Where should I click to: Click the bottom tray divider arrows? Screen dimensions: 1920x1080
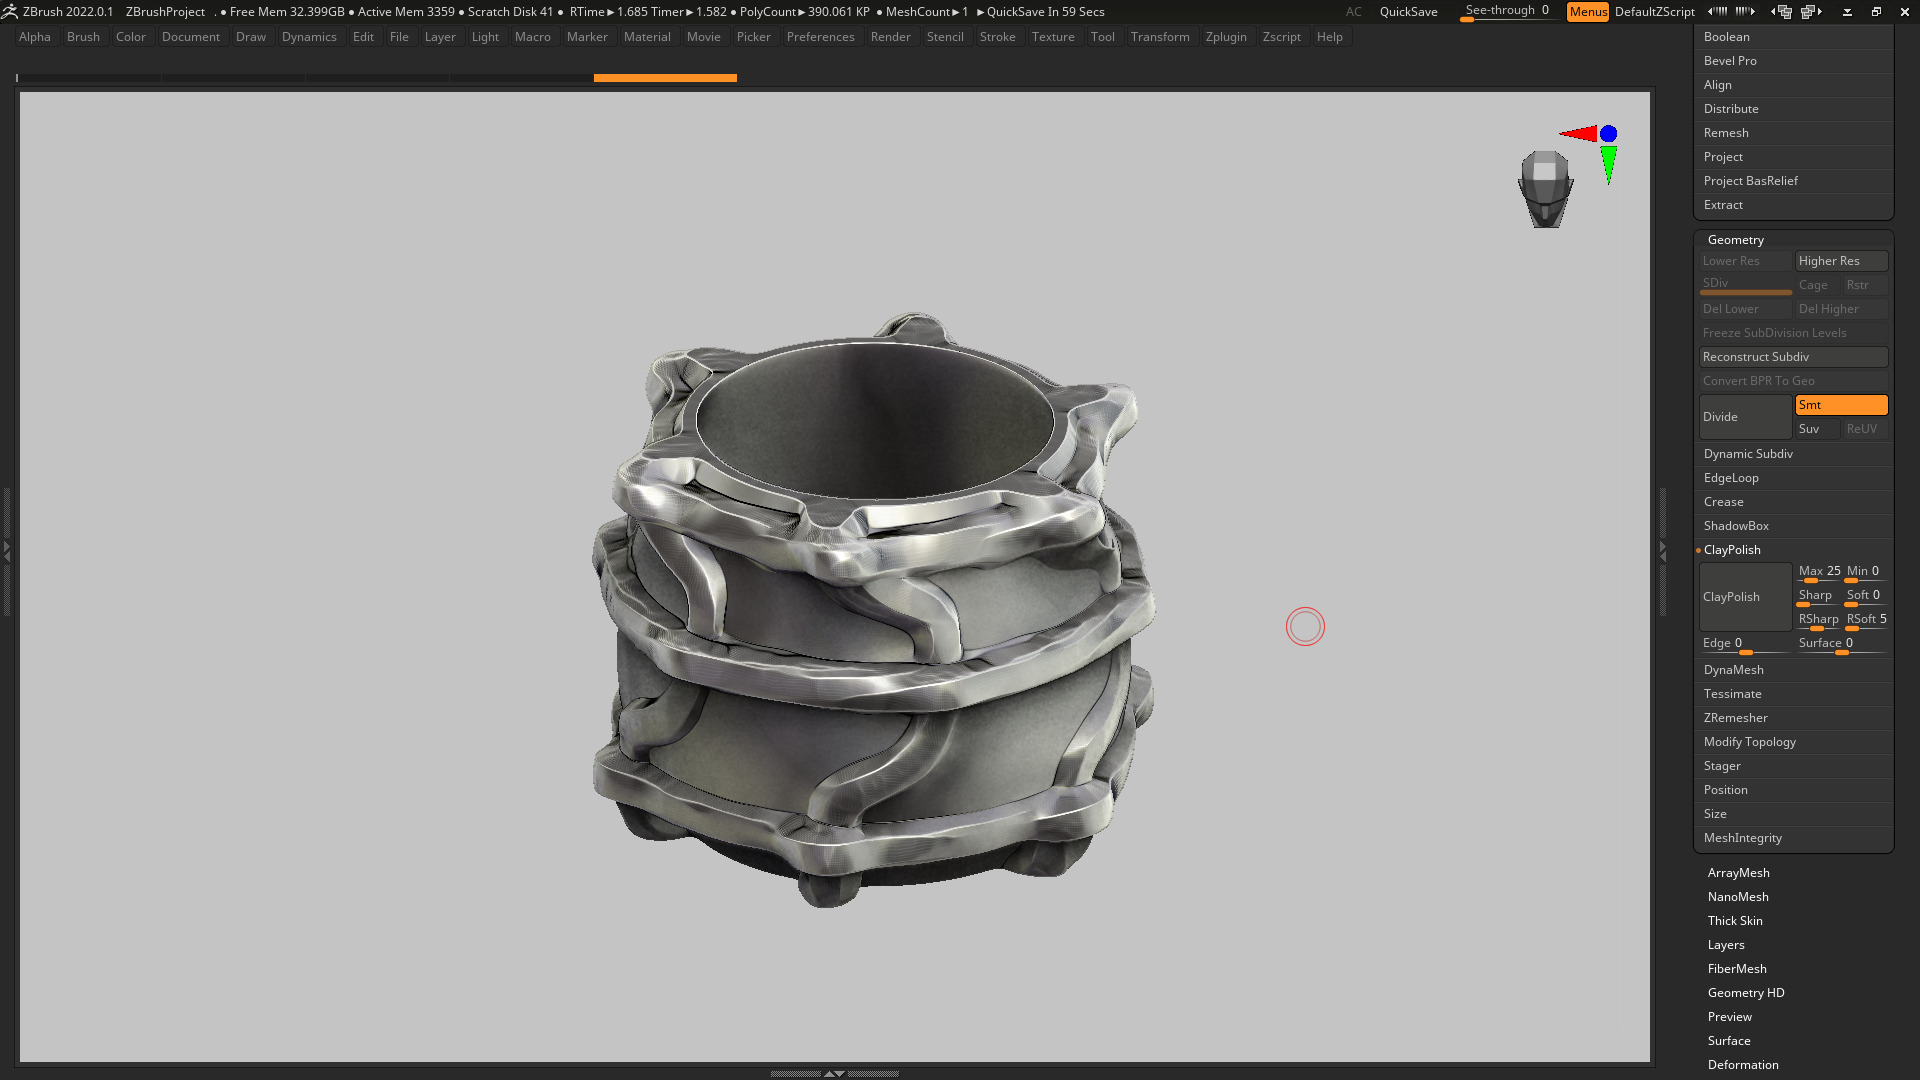tap(834, 1073)
